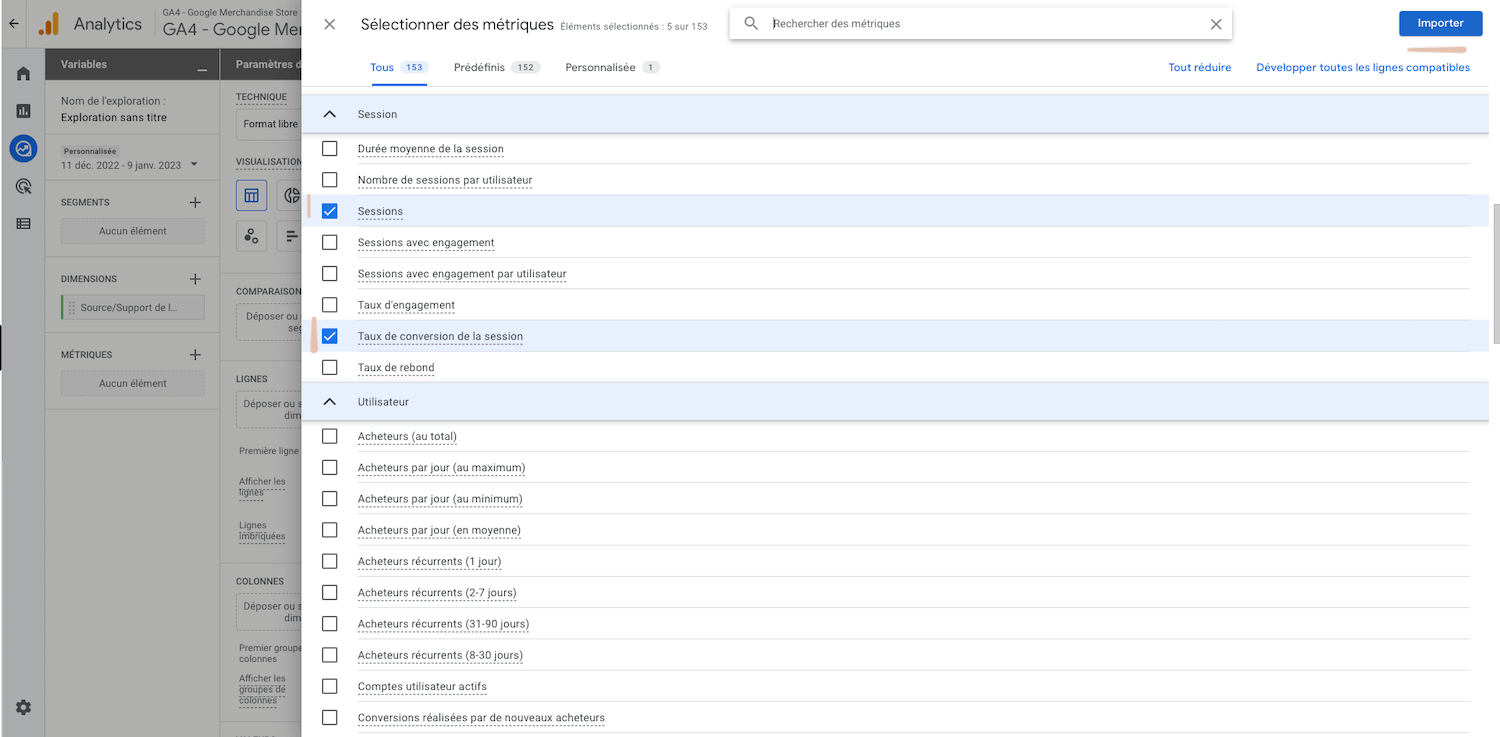Click the Advertising icon in the sidebar
The image size is (1500, 737).
click(23, 186)
